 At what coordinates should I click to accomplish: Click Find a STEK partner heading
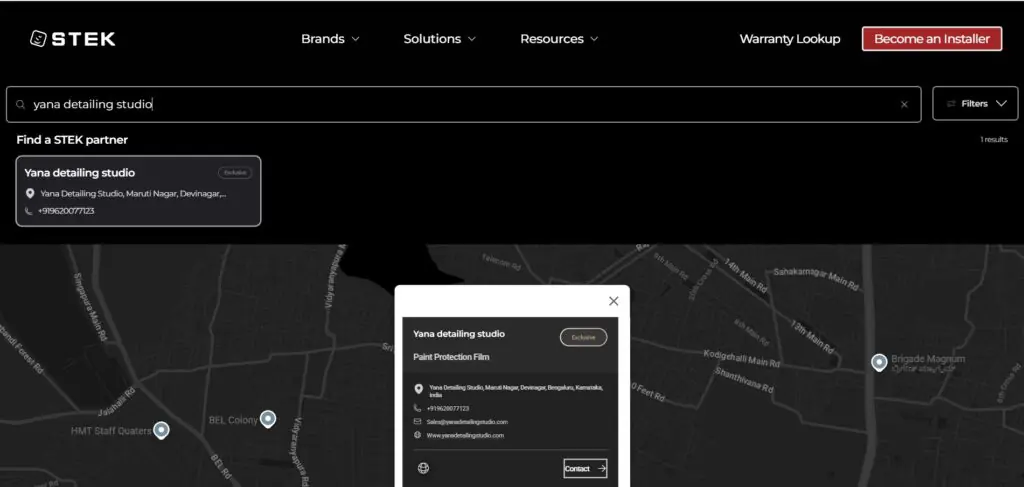pos(72,140)
